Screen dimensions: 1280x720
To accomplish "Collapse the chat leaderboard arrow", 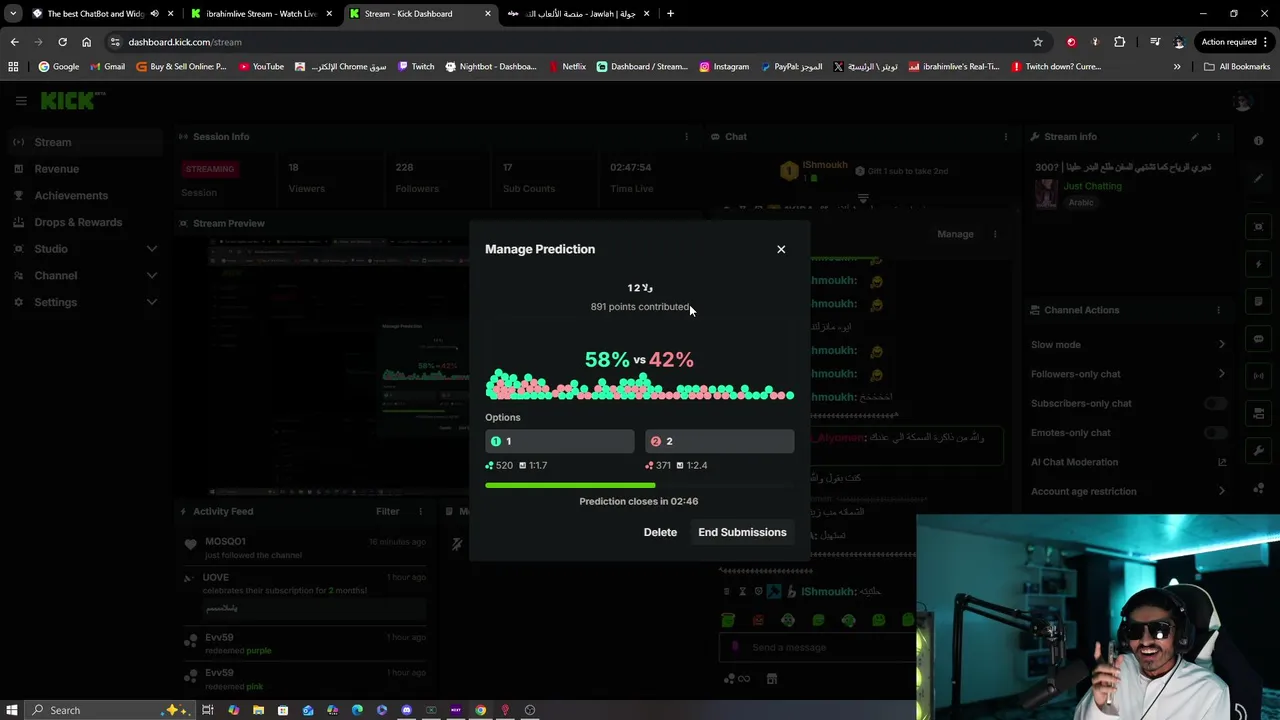I will [863, 198].
